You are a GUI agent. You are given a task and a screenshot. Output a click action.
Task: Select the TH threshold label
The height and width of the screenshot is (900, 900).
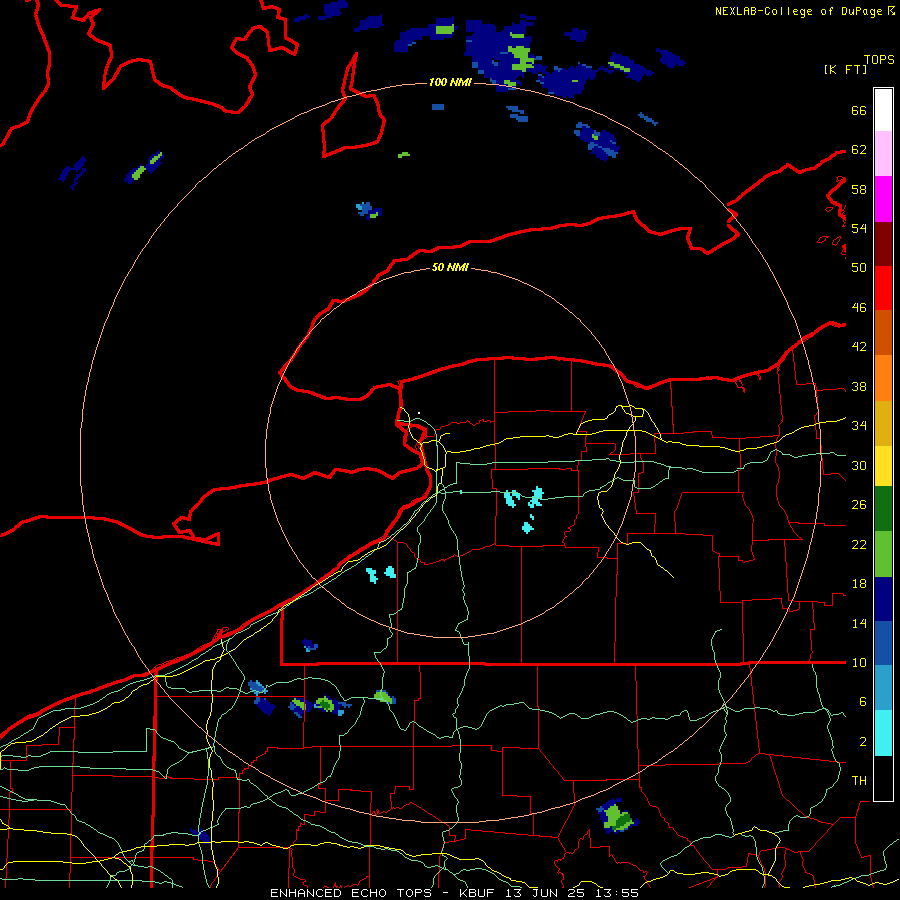click(859, 781)
